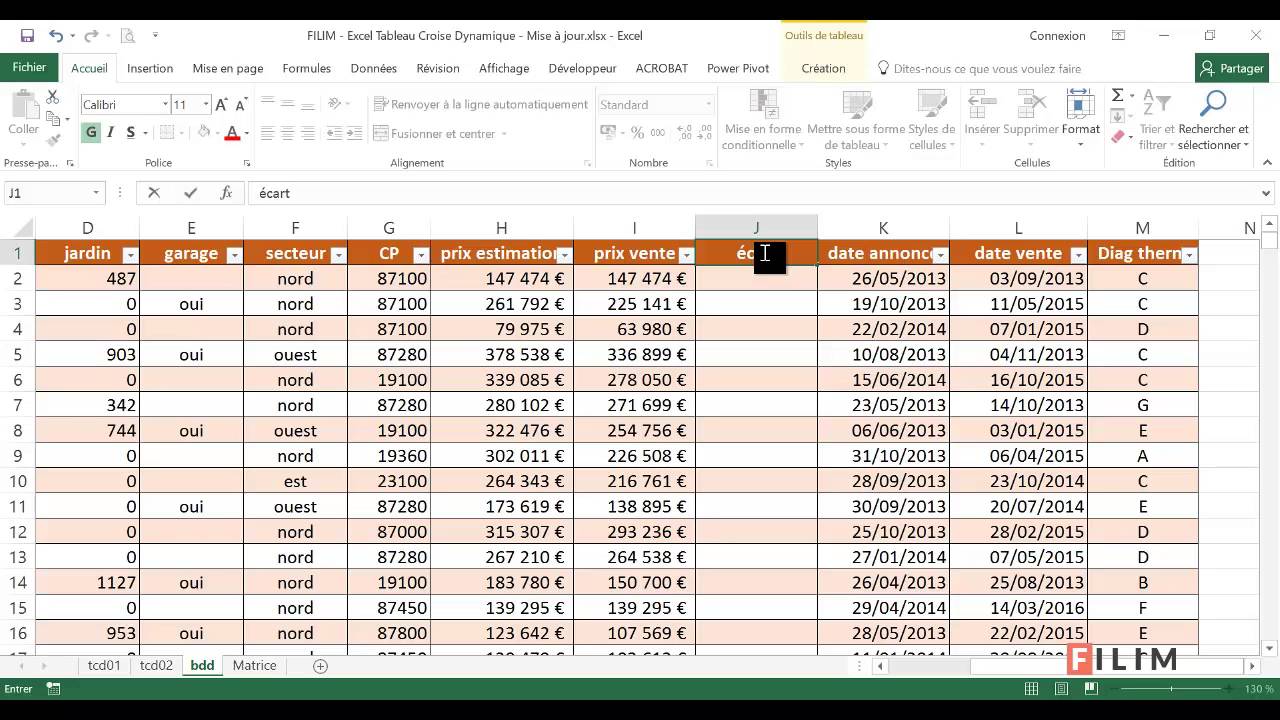Switch to the Insertion tab
Screen dimensions: 1280x720
pyautogui.click(x=150, y=68)
